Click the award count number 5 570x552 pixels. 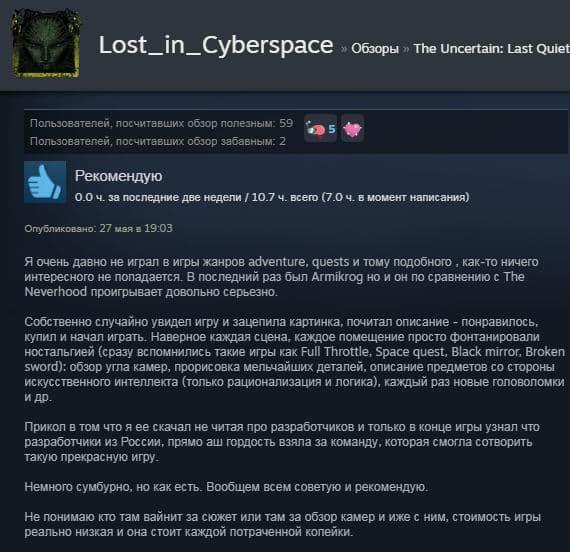[332, 129]
